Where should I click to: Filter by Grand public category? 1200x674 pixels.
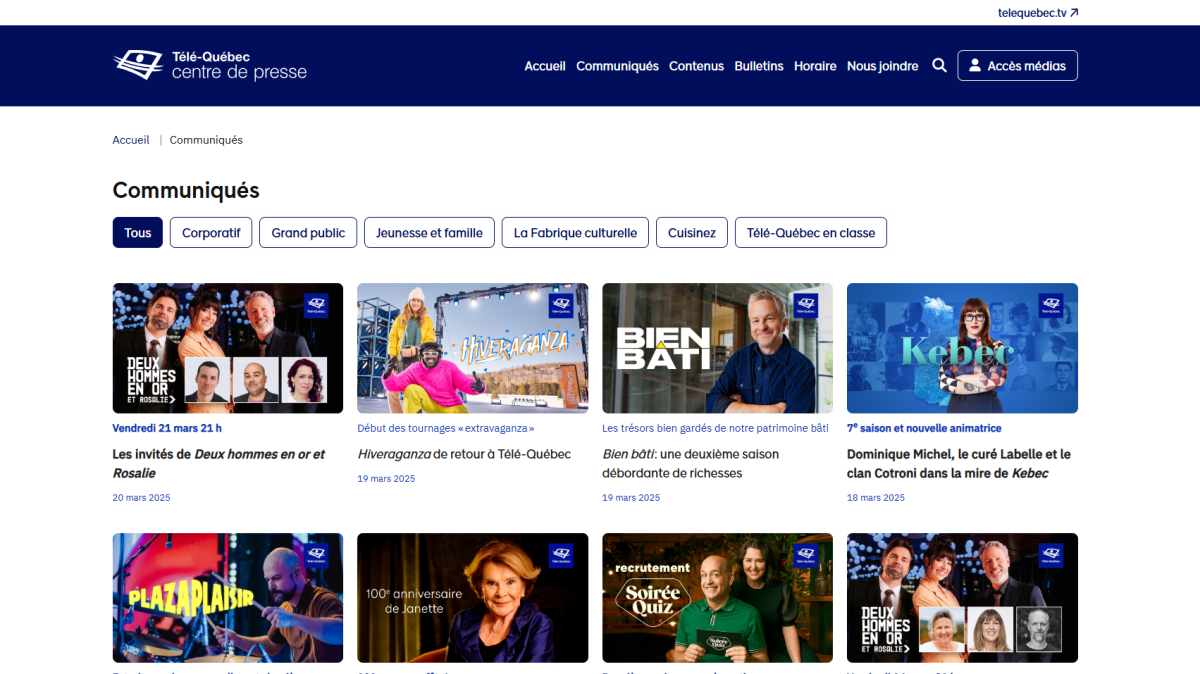(308, 233)
